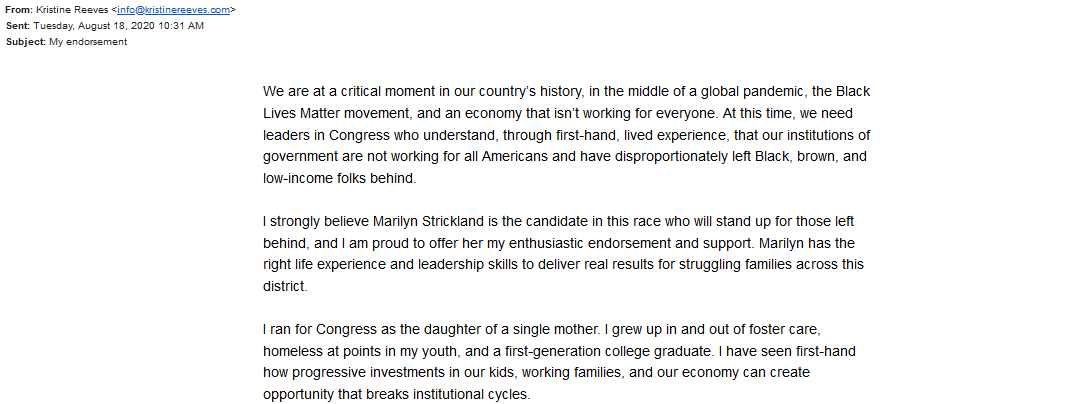Click the words "leaders in Congress"
Screen dimensions: 1074x404
click(x=317, y=136)
